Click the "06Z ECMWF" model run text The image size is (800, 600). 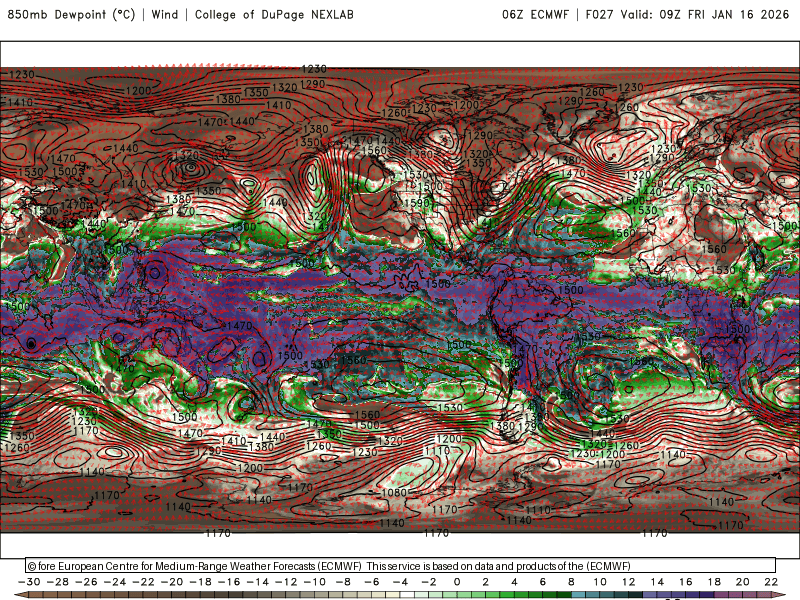point(535,14)
